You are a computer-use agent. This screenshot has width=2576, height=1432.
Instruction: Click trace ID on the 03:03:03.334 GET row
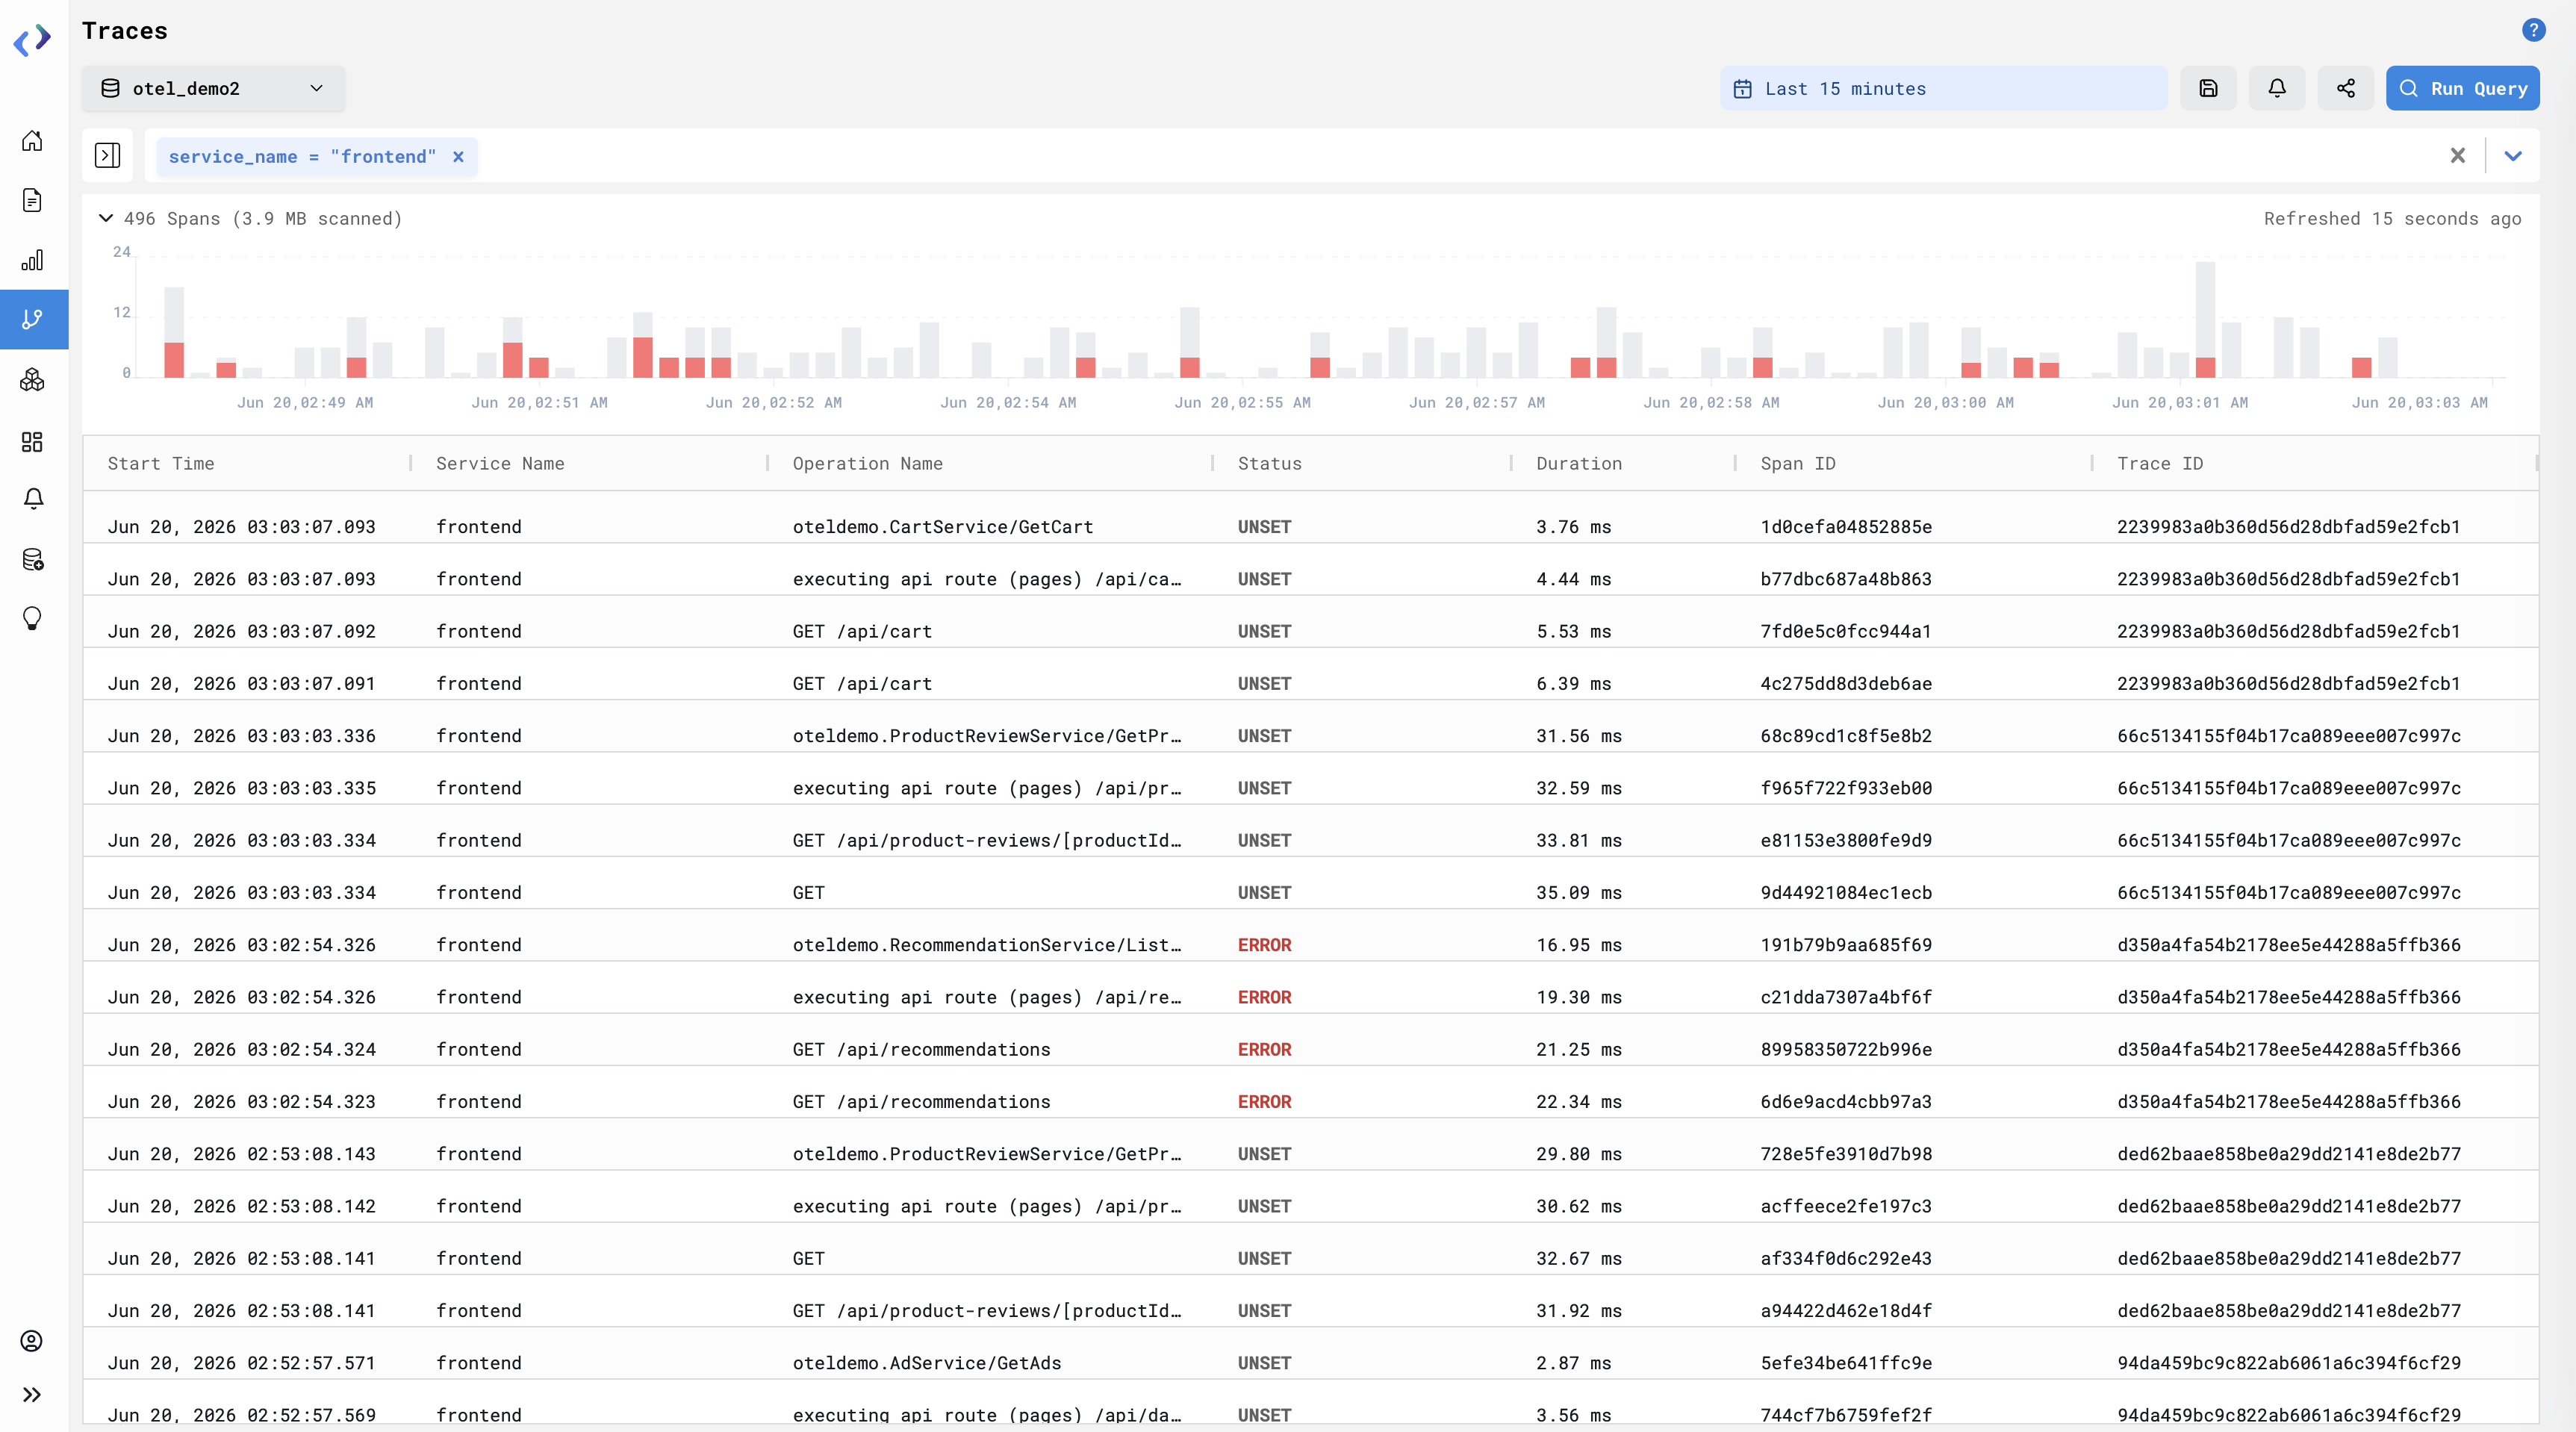(2288, 892)
